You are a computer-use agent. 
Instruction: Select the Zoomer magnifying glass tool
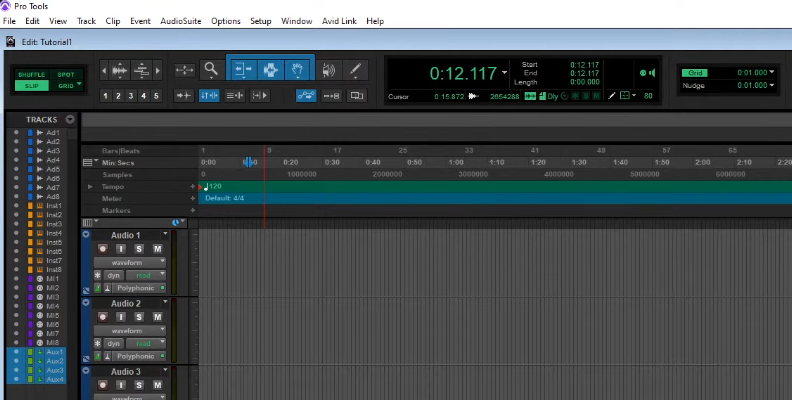pyautogui.click(x=211, y=69)
